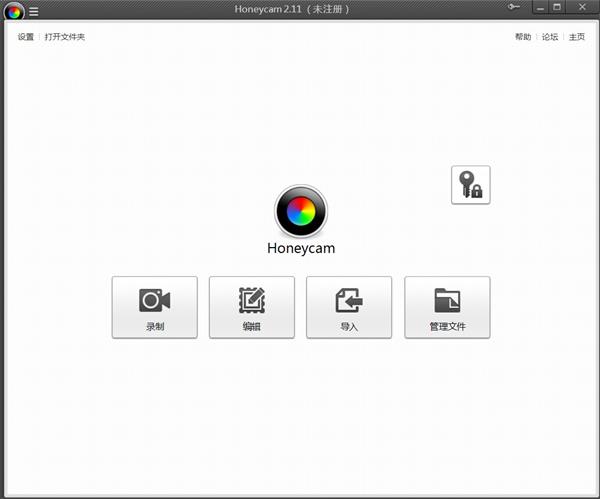Visit the 论坛 (Forum) link
The height and width of the screenshot is (499, 600).
pos(550,37)
